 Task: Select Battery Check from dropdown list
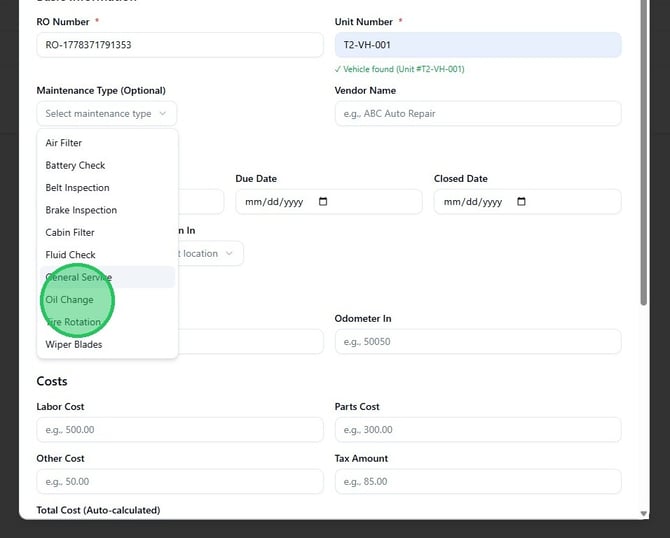[x=107, y=165]
